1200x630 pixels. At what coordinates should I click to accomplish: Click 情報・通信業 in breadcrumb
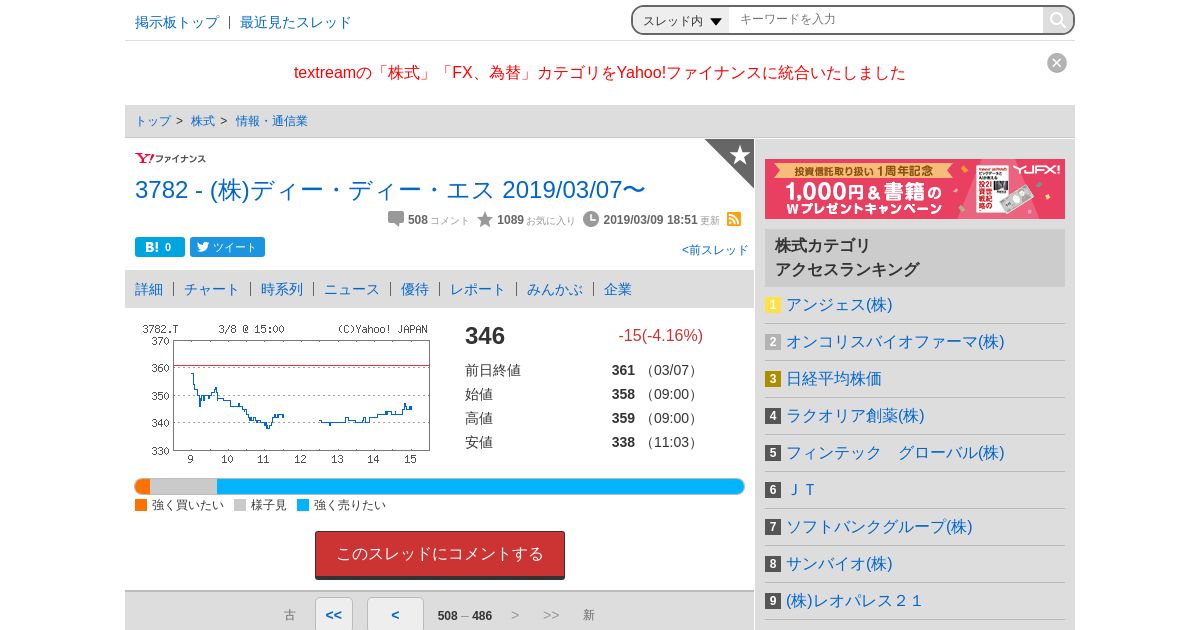(x=272, y=121)
